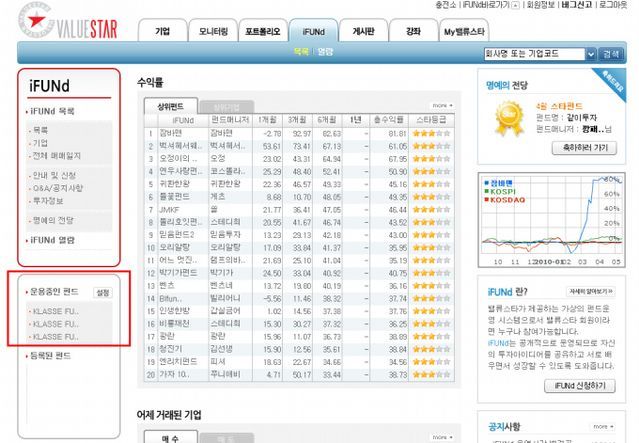
Task: Click the 자세히 알아보기 button
Action: [x=591, y=291]
